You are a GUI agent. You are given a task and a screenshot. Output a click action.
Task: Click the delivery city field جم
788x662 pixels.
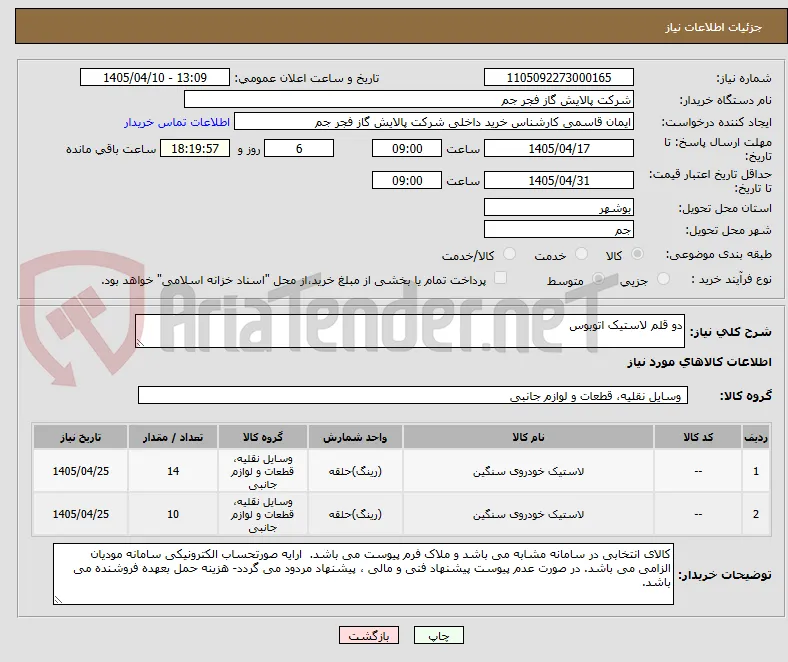click(558, 229)
